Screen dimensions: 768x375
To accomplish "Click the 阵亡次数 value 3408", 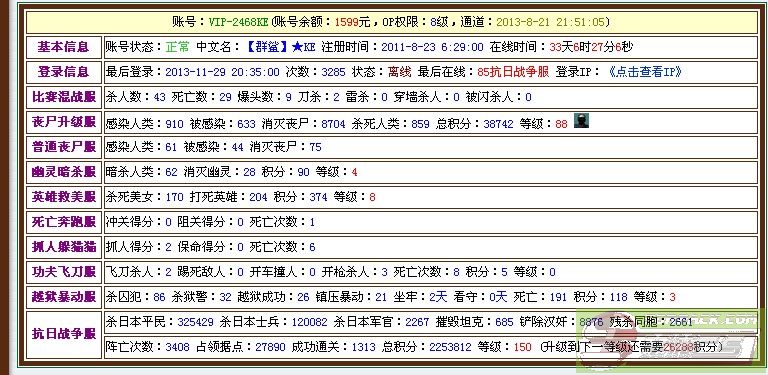I will coord(177,347).
